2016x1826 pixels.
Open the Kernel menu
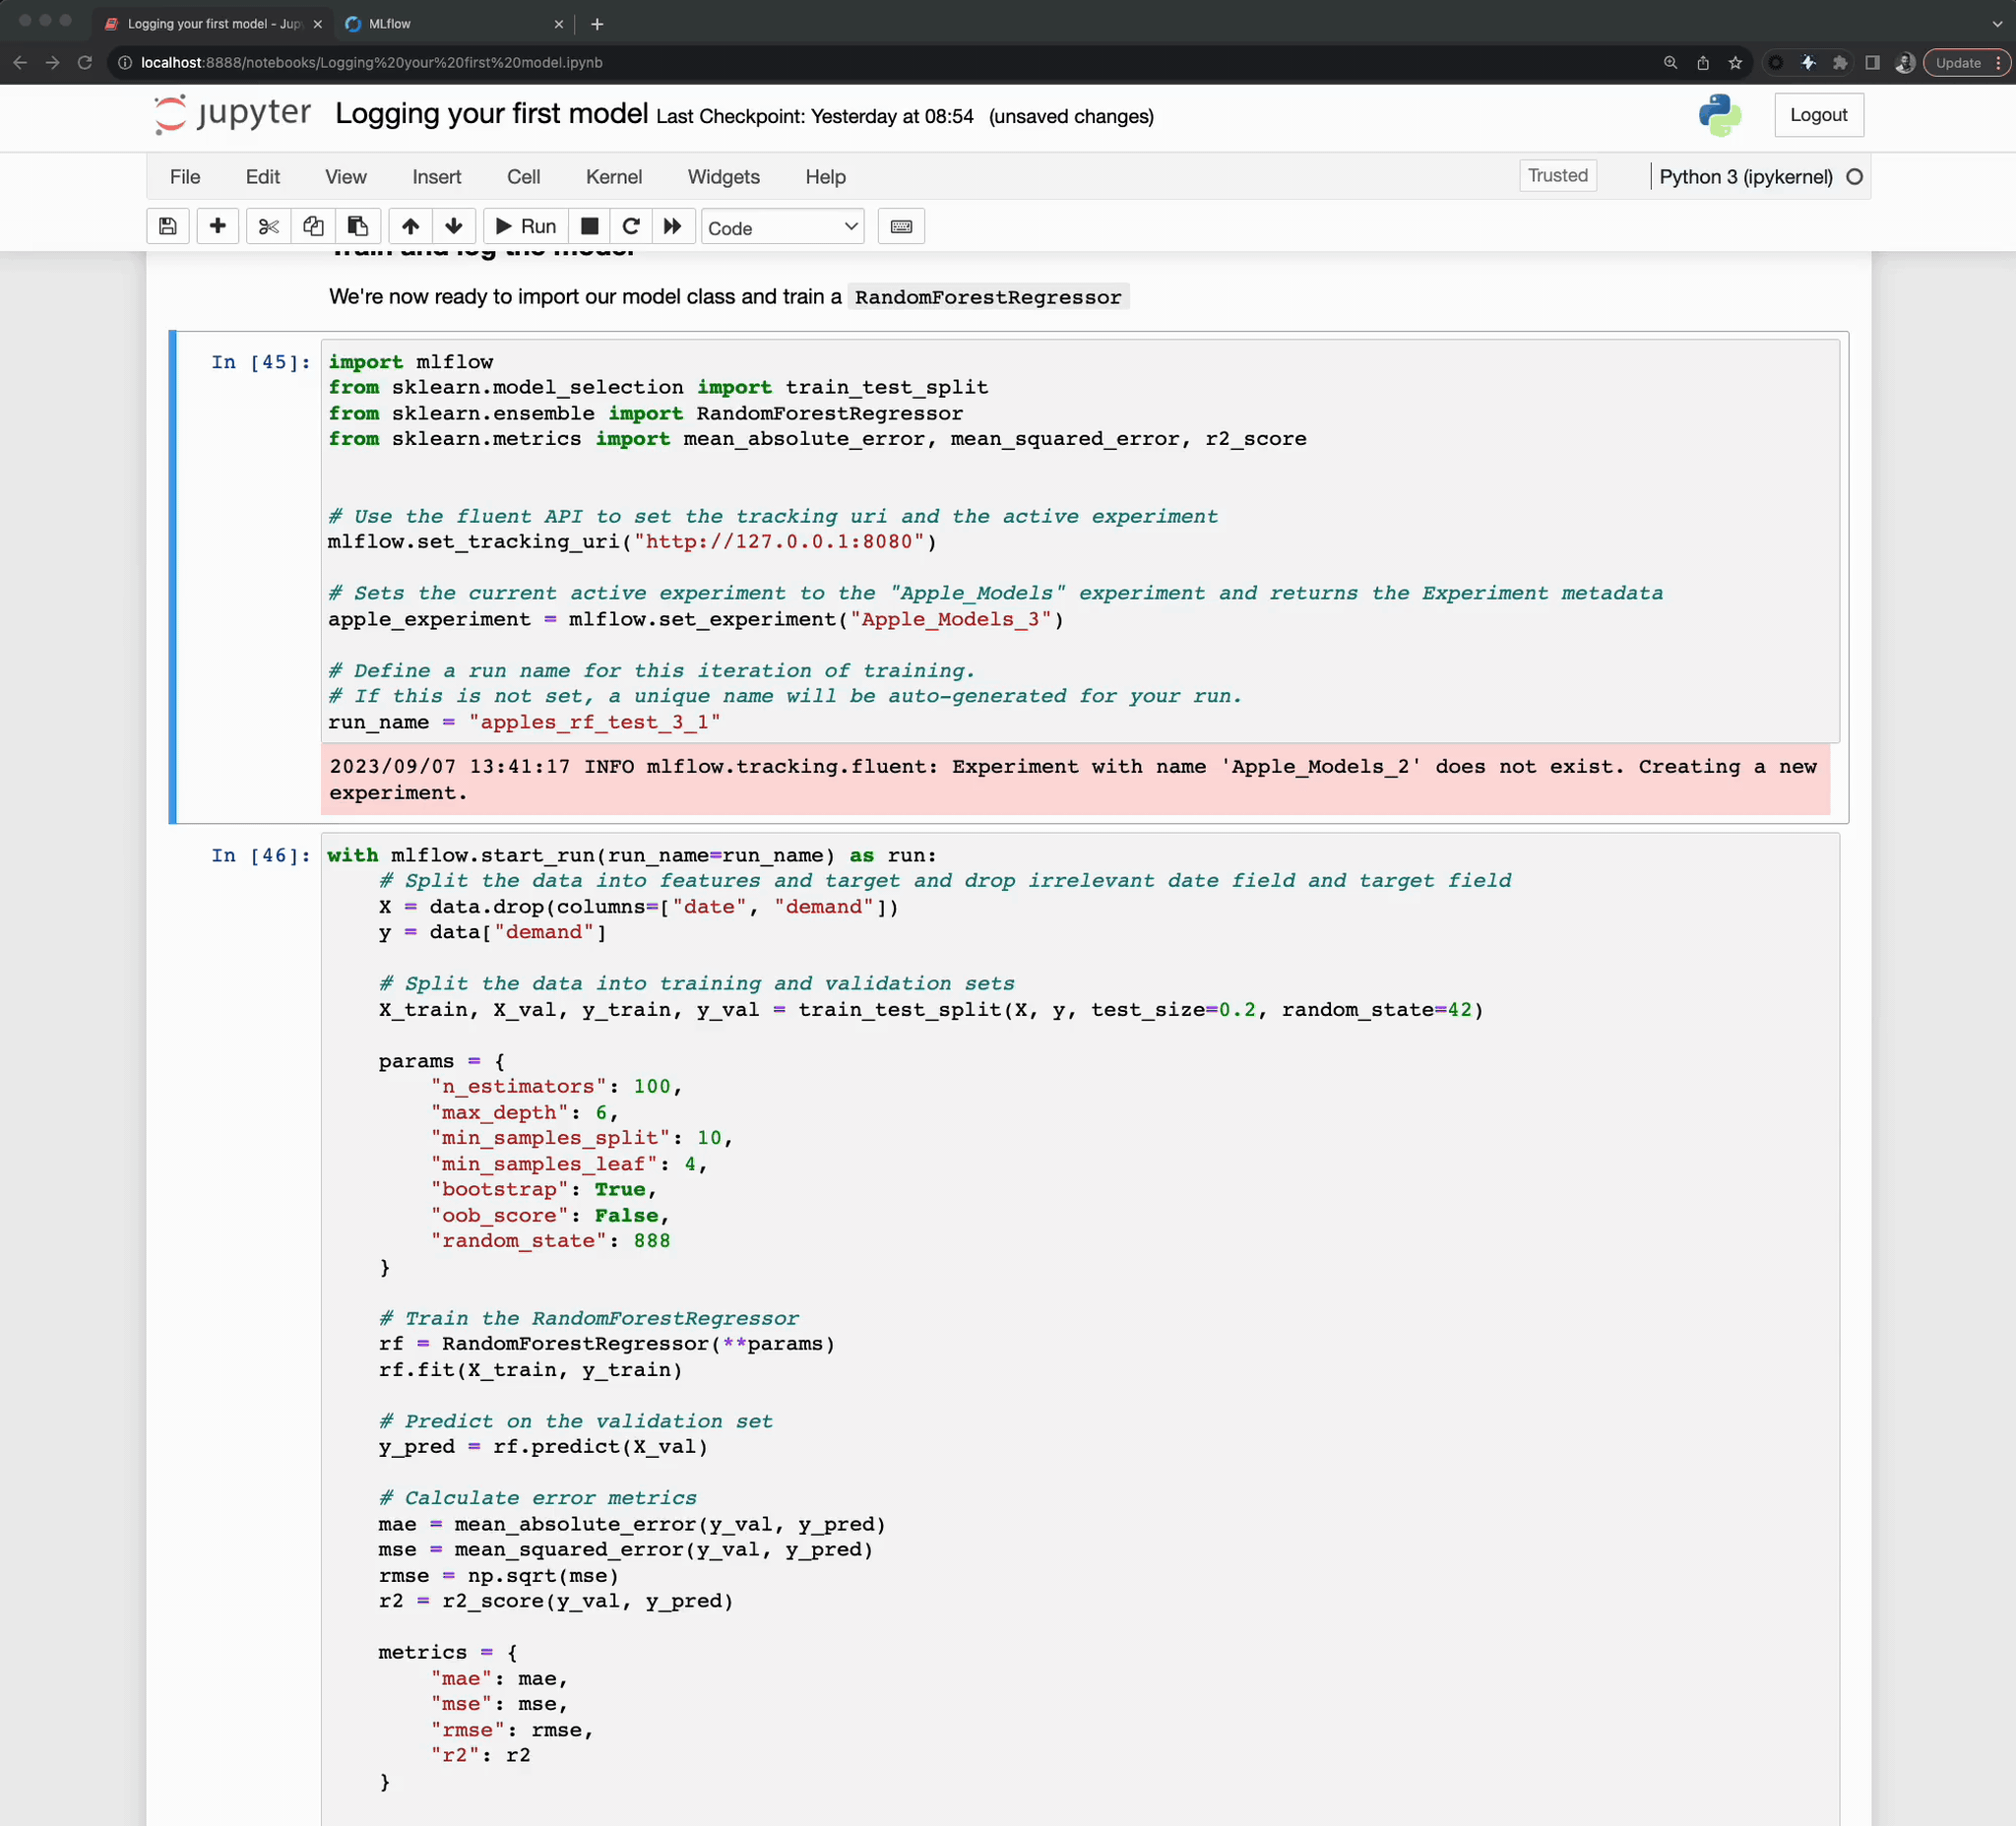point(613,177)
